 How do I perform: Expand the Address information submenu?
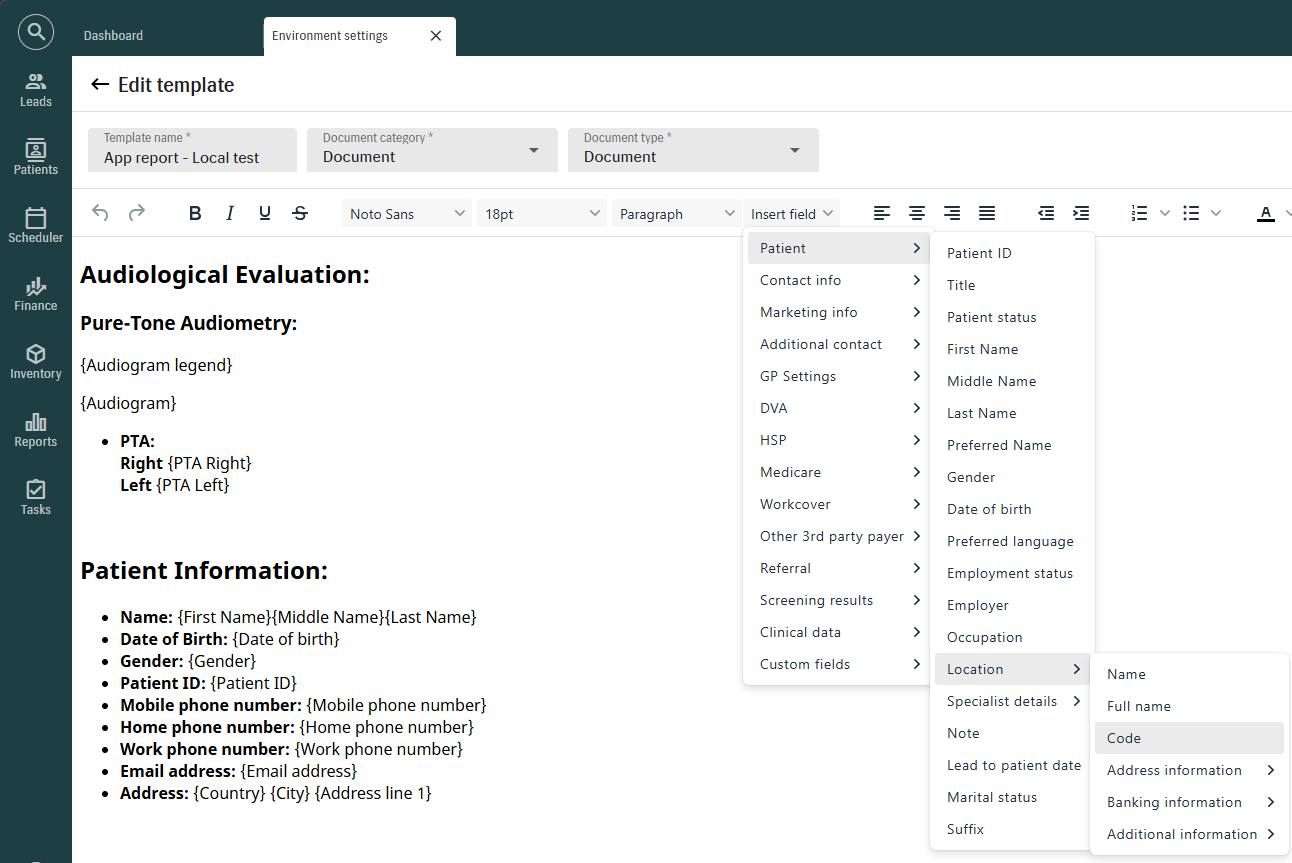1189,770
